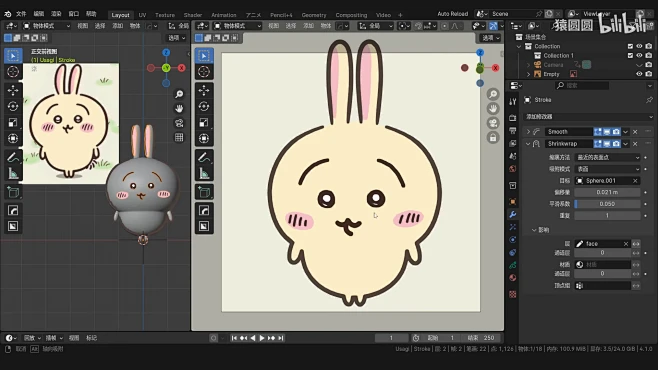Image resolution: width=658 pixels, height=370 pixels.
Task: Select the Add Cube tool in right viewport
Action: 204,192
